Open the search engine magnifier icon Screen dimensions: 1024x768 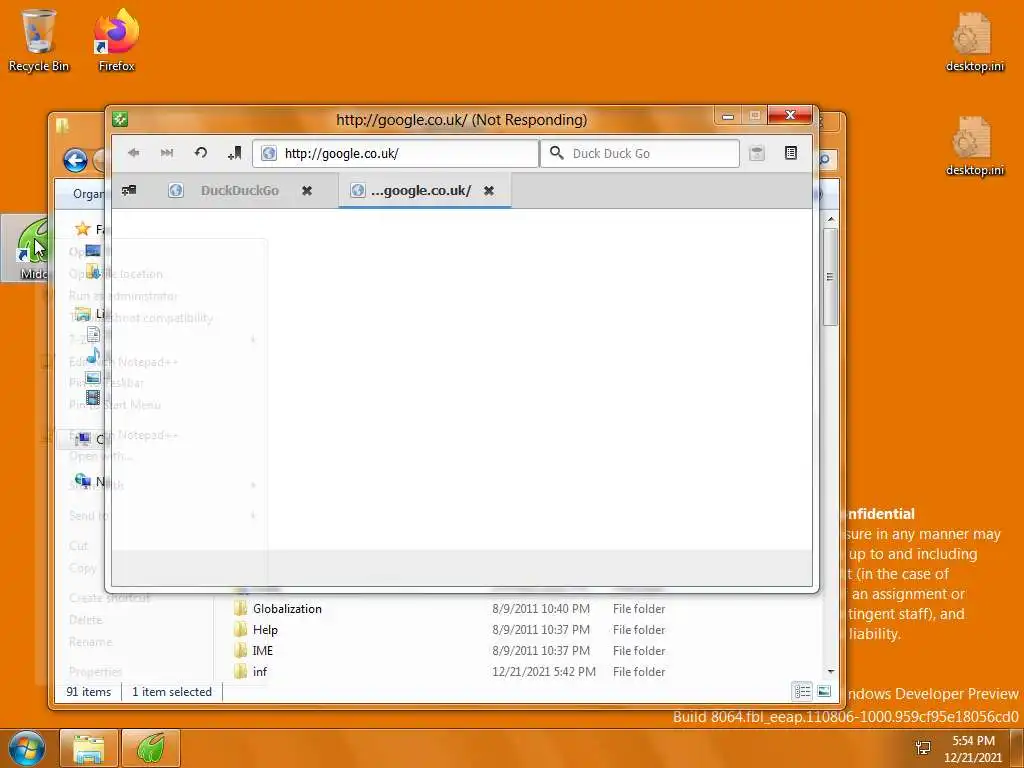pos(556,153)
